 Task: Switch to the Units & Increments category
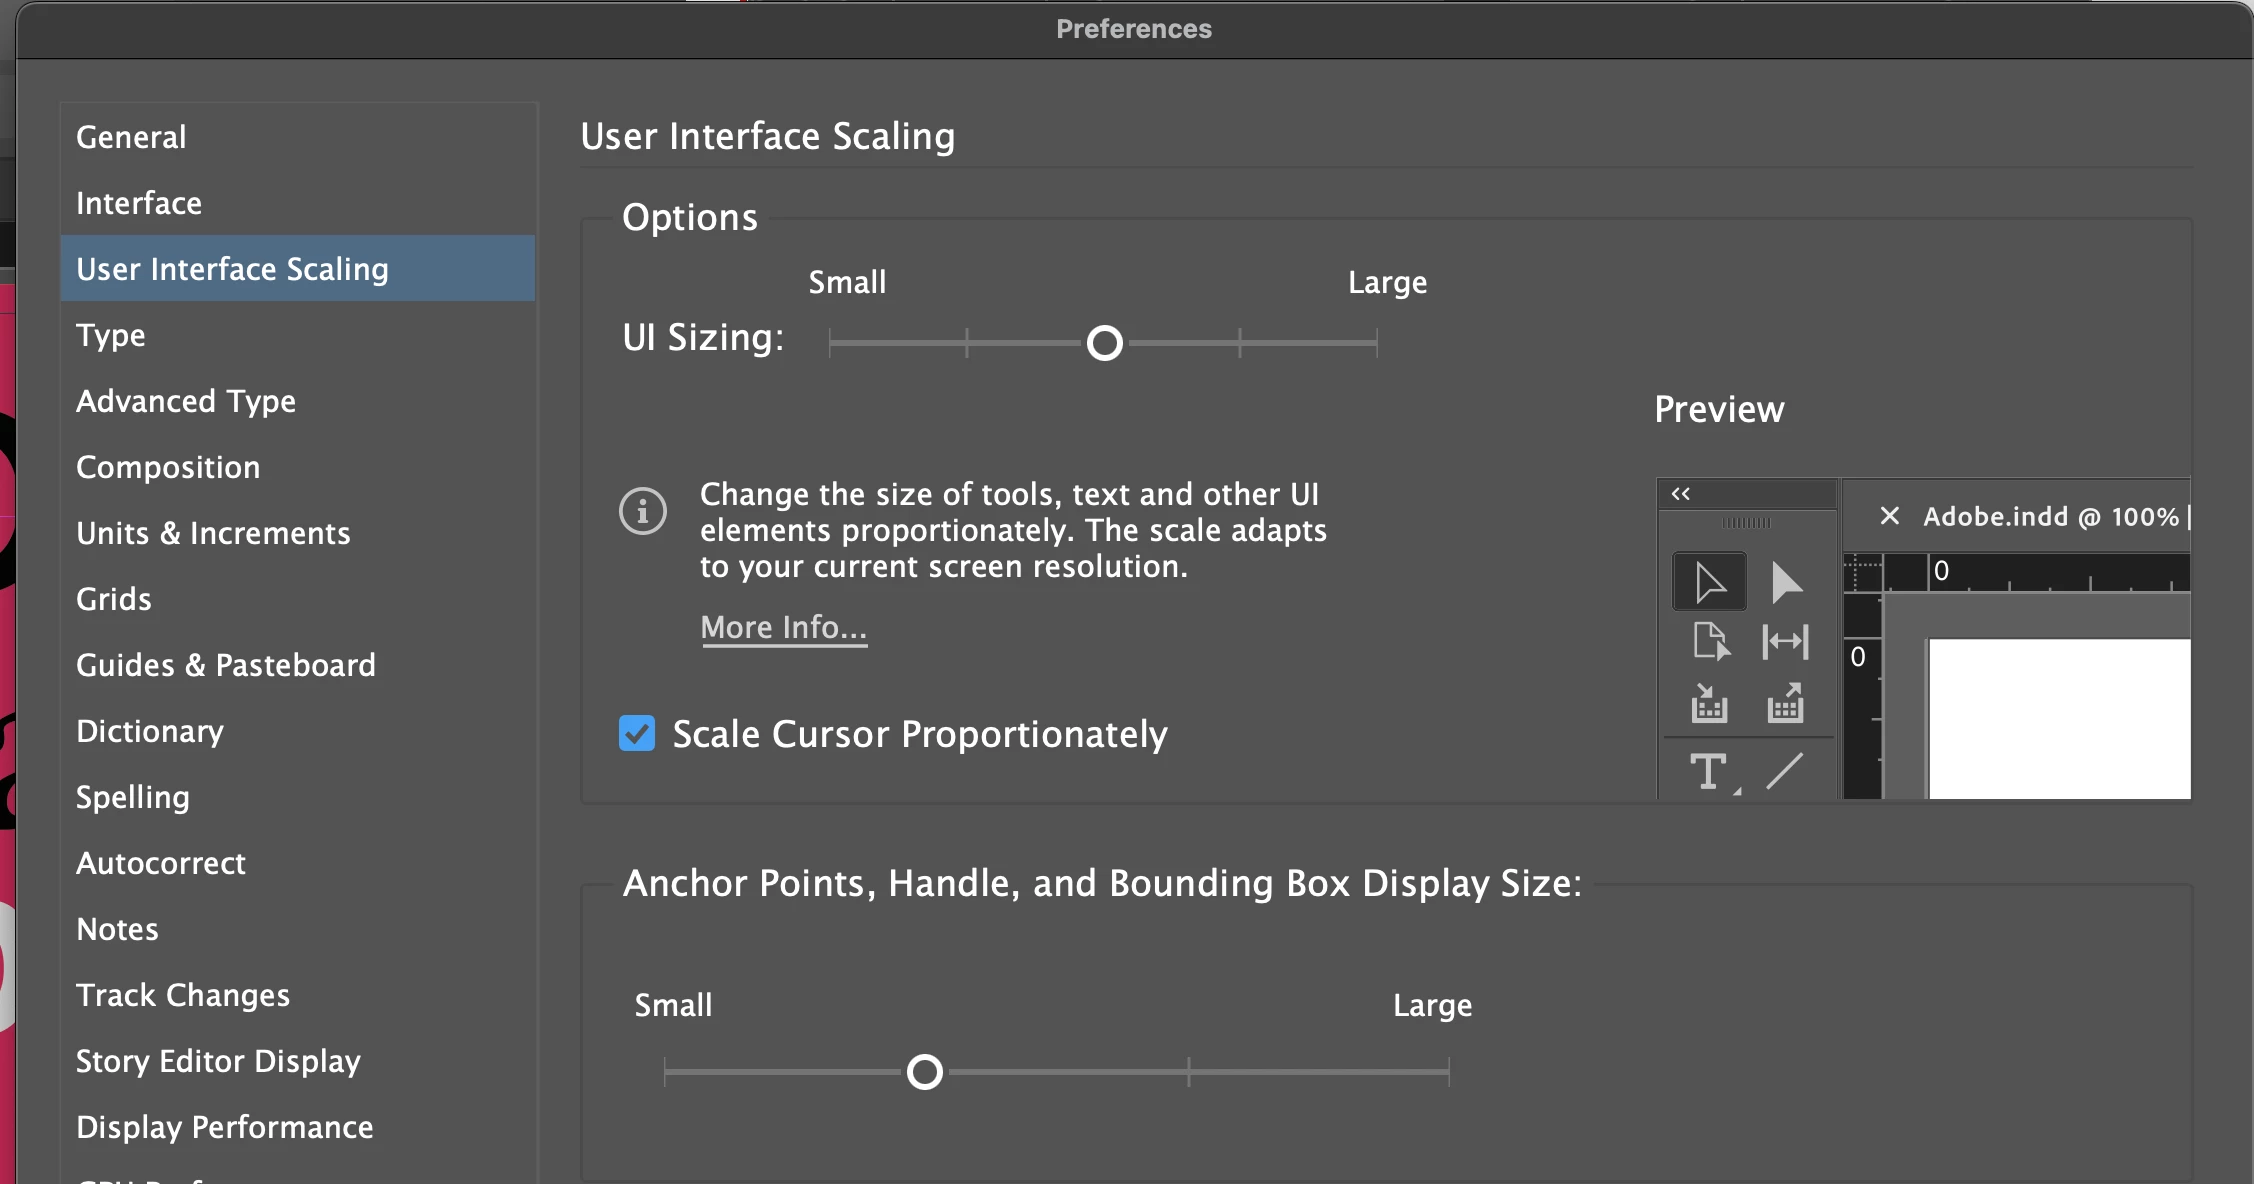pyautogui.click(x=213, y=533)
